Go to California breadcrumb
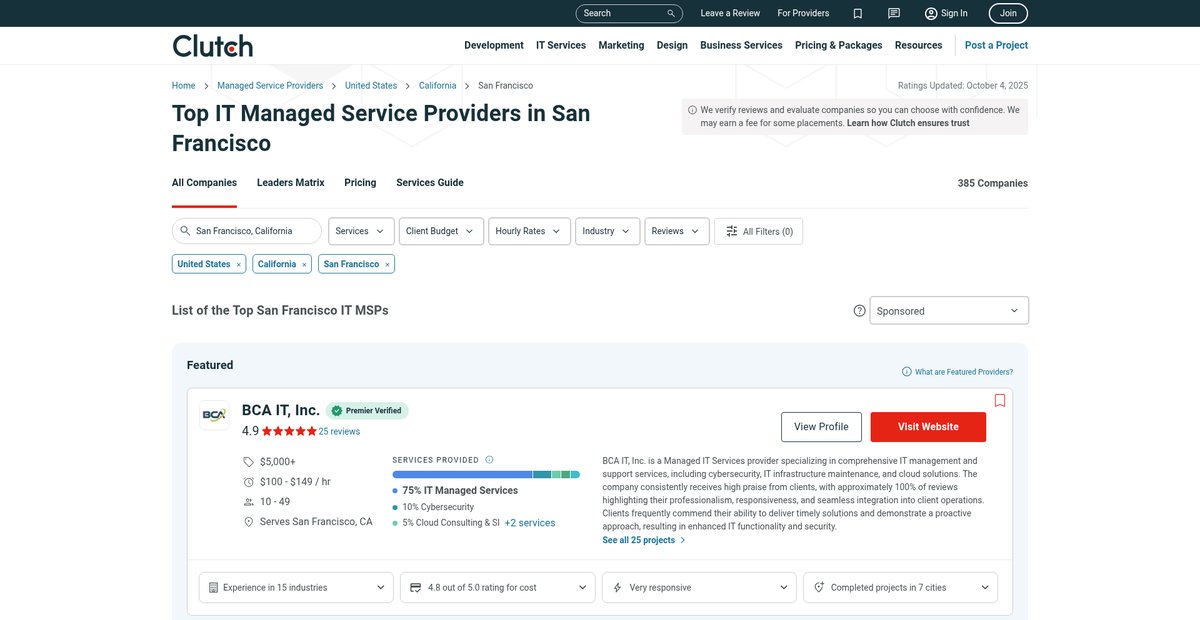The height and width of the screenshot is (620, 1200). 438,86
